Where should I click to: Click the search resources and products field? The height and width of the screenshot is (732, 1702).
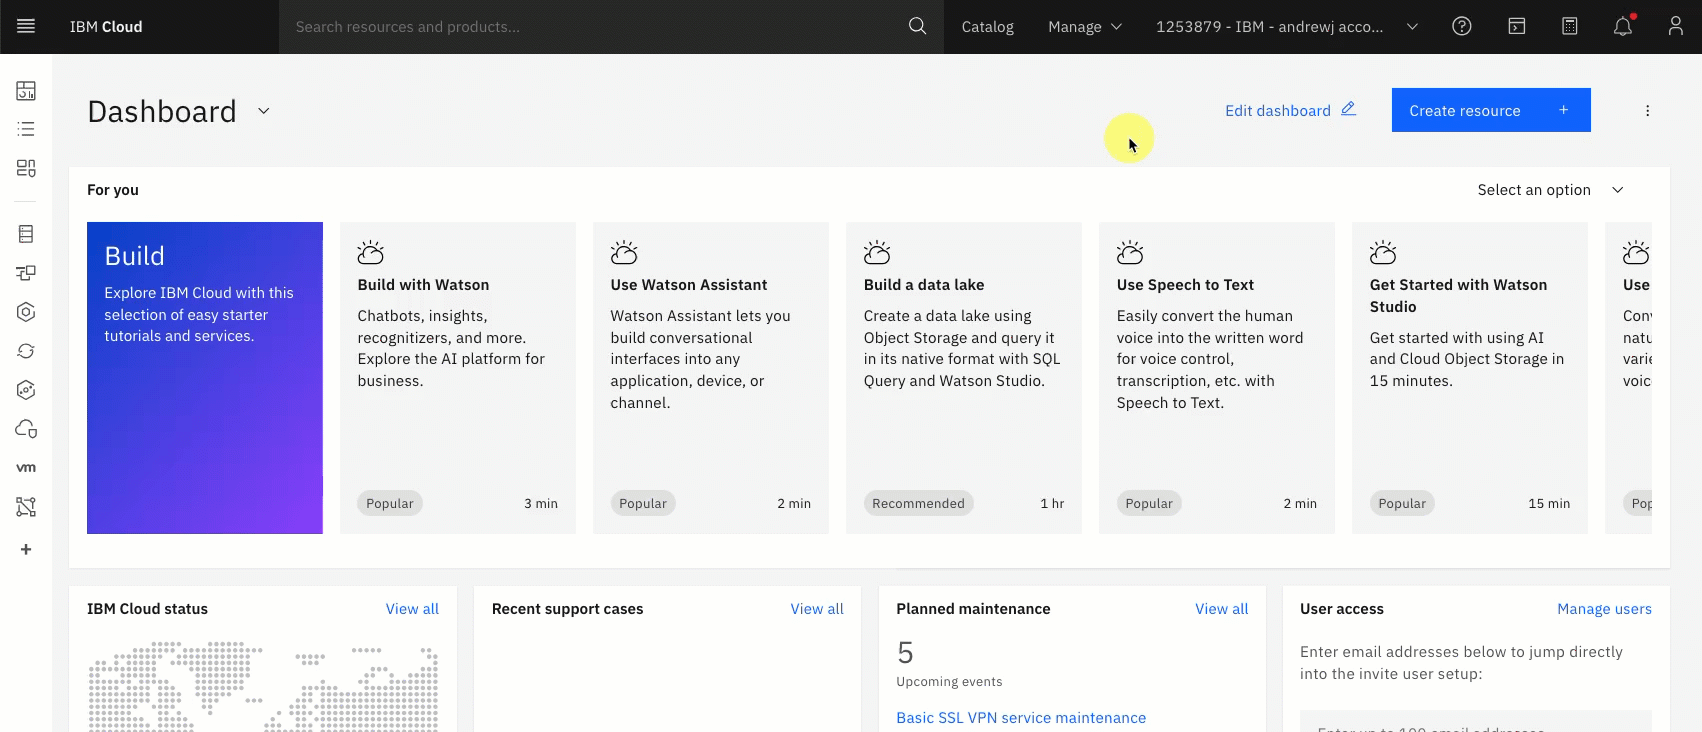[593, 27]
